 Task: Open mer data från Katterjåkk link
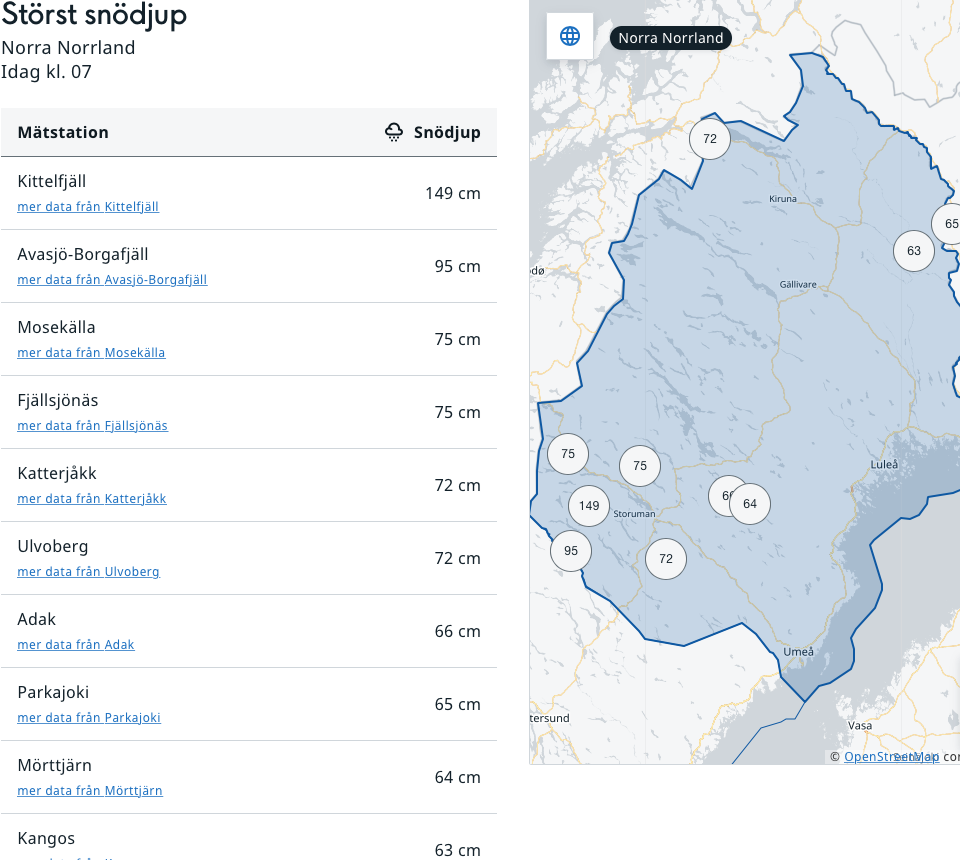[x=92, y=499]
